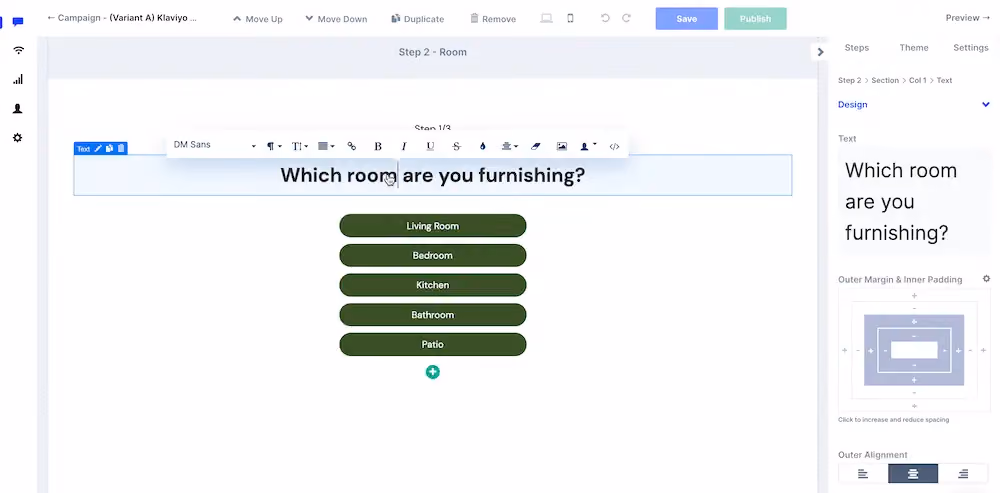Click the Save button

point(686,18)
